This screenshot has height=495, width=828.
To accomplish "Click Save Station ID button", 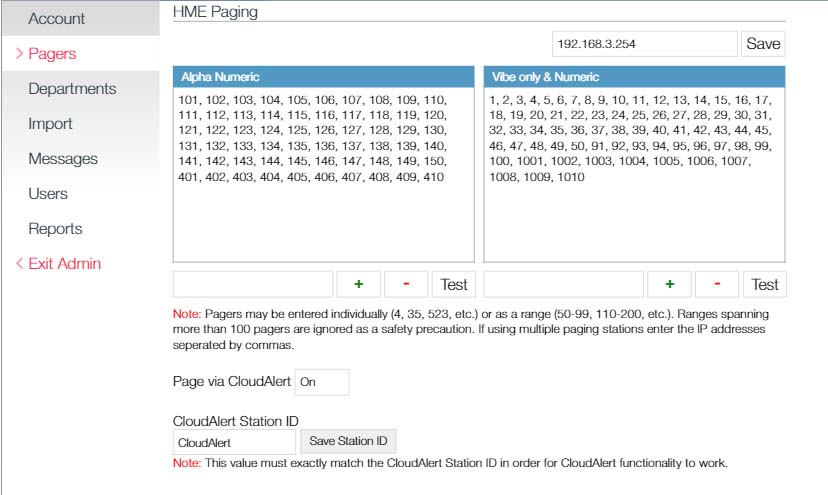I will point(348,441).
